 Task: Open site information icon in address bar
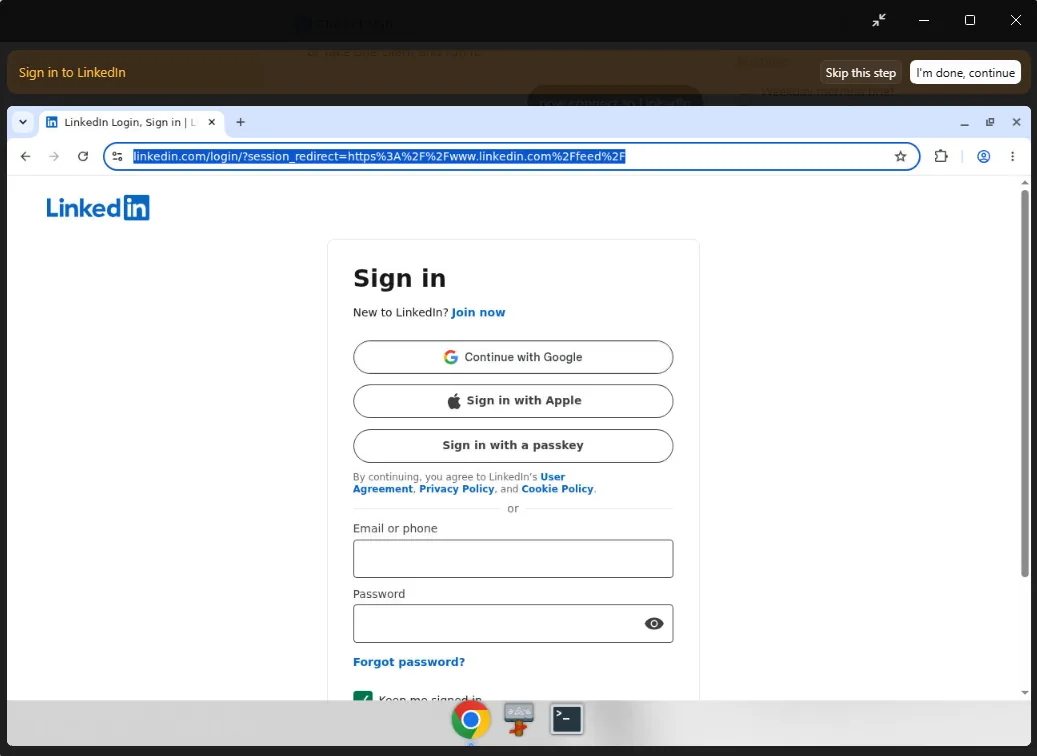click(118, 157)
